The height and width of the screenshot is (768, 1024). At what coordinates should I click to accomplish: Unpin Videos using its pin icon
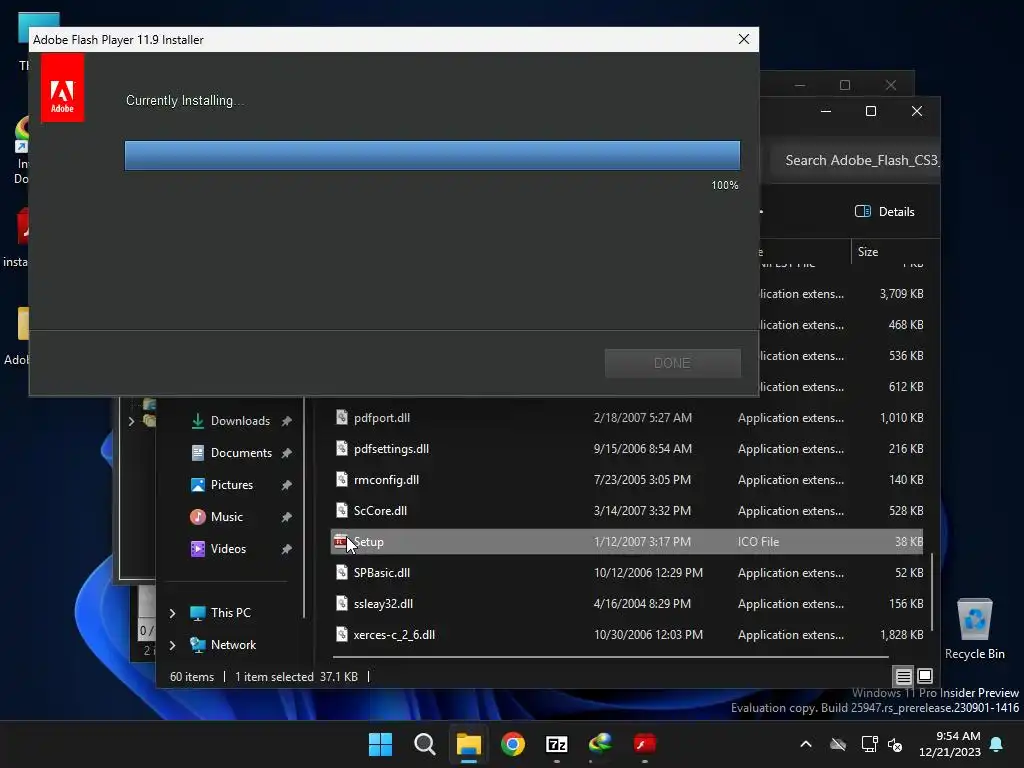pos(286,549)
